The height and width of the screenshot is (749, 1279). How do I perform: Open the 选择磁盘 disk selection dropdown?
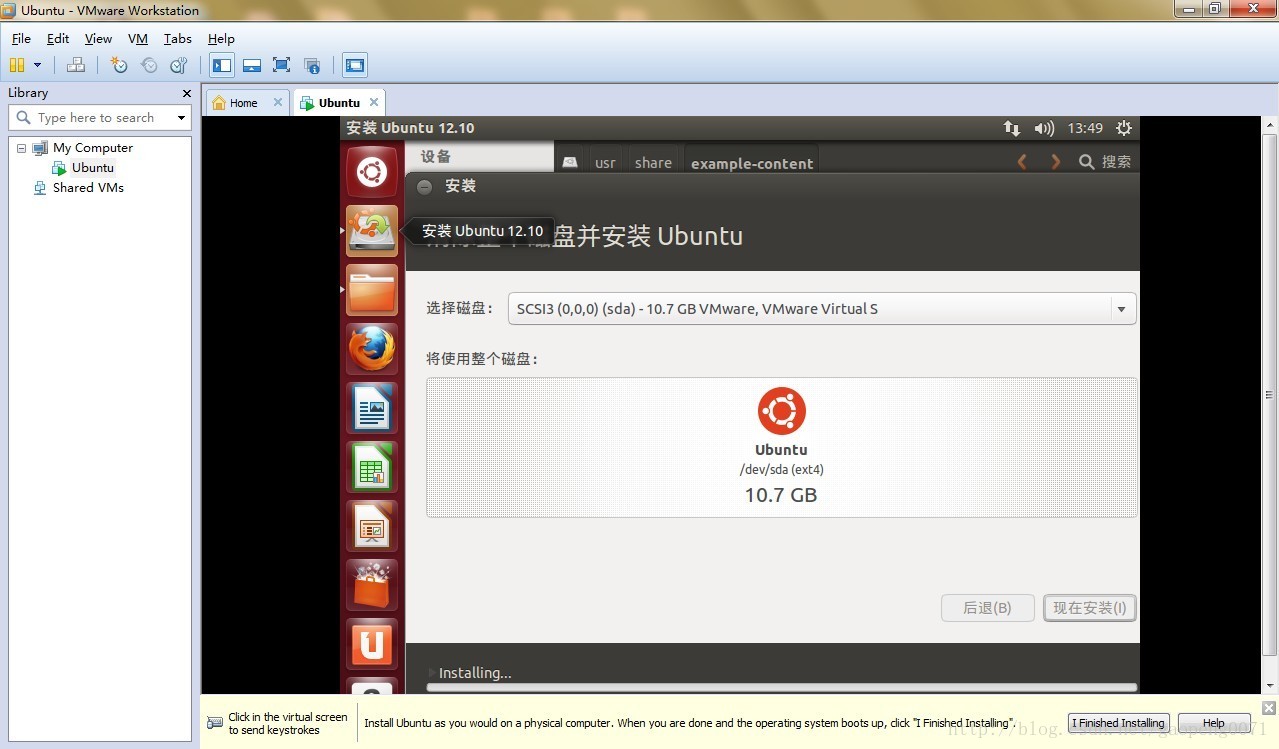(x=822, y=309)
